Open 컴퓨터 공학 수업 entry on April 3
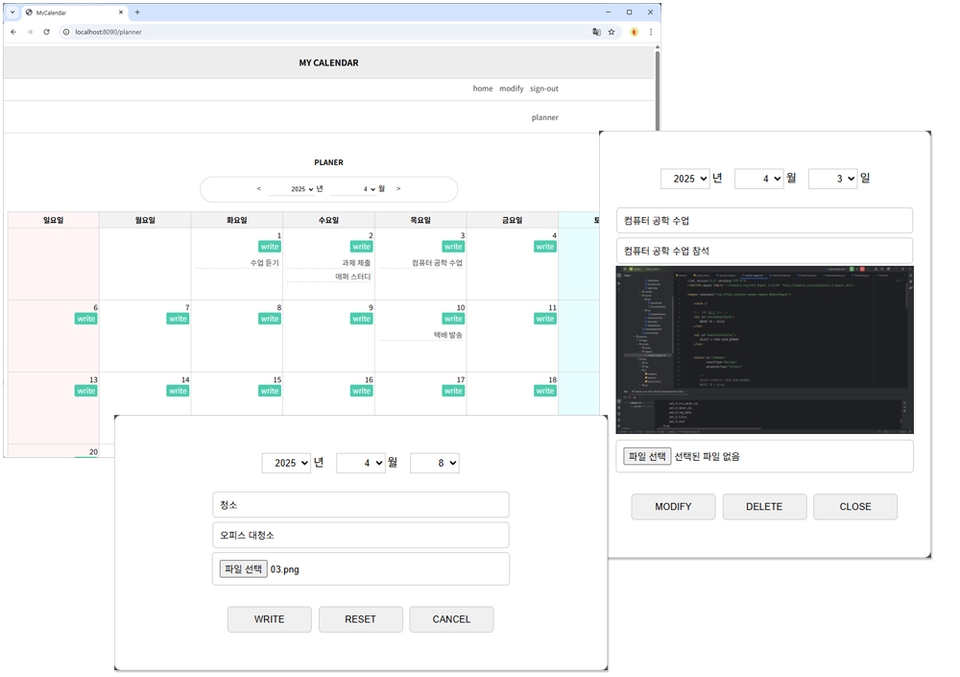Screen dimensions: 960x677 coord(437,263)
